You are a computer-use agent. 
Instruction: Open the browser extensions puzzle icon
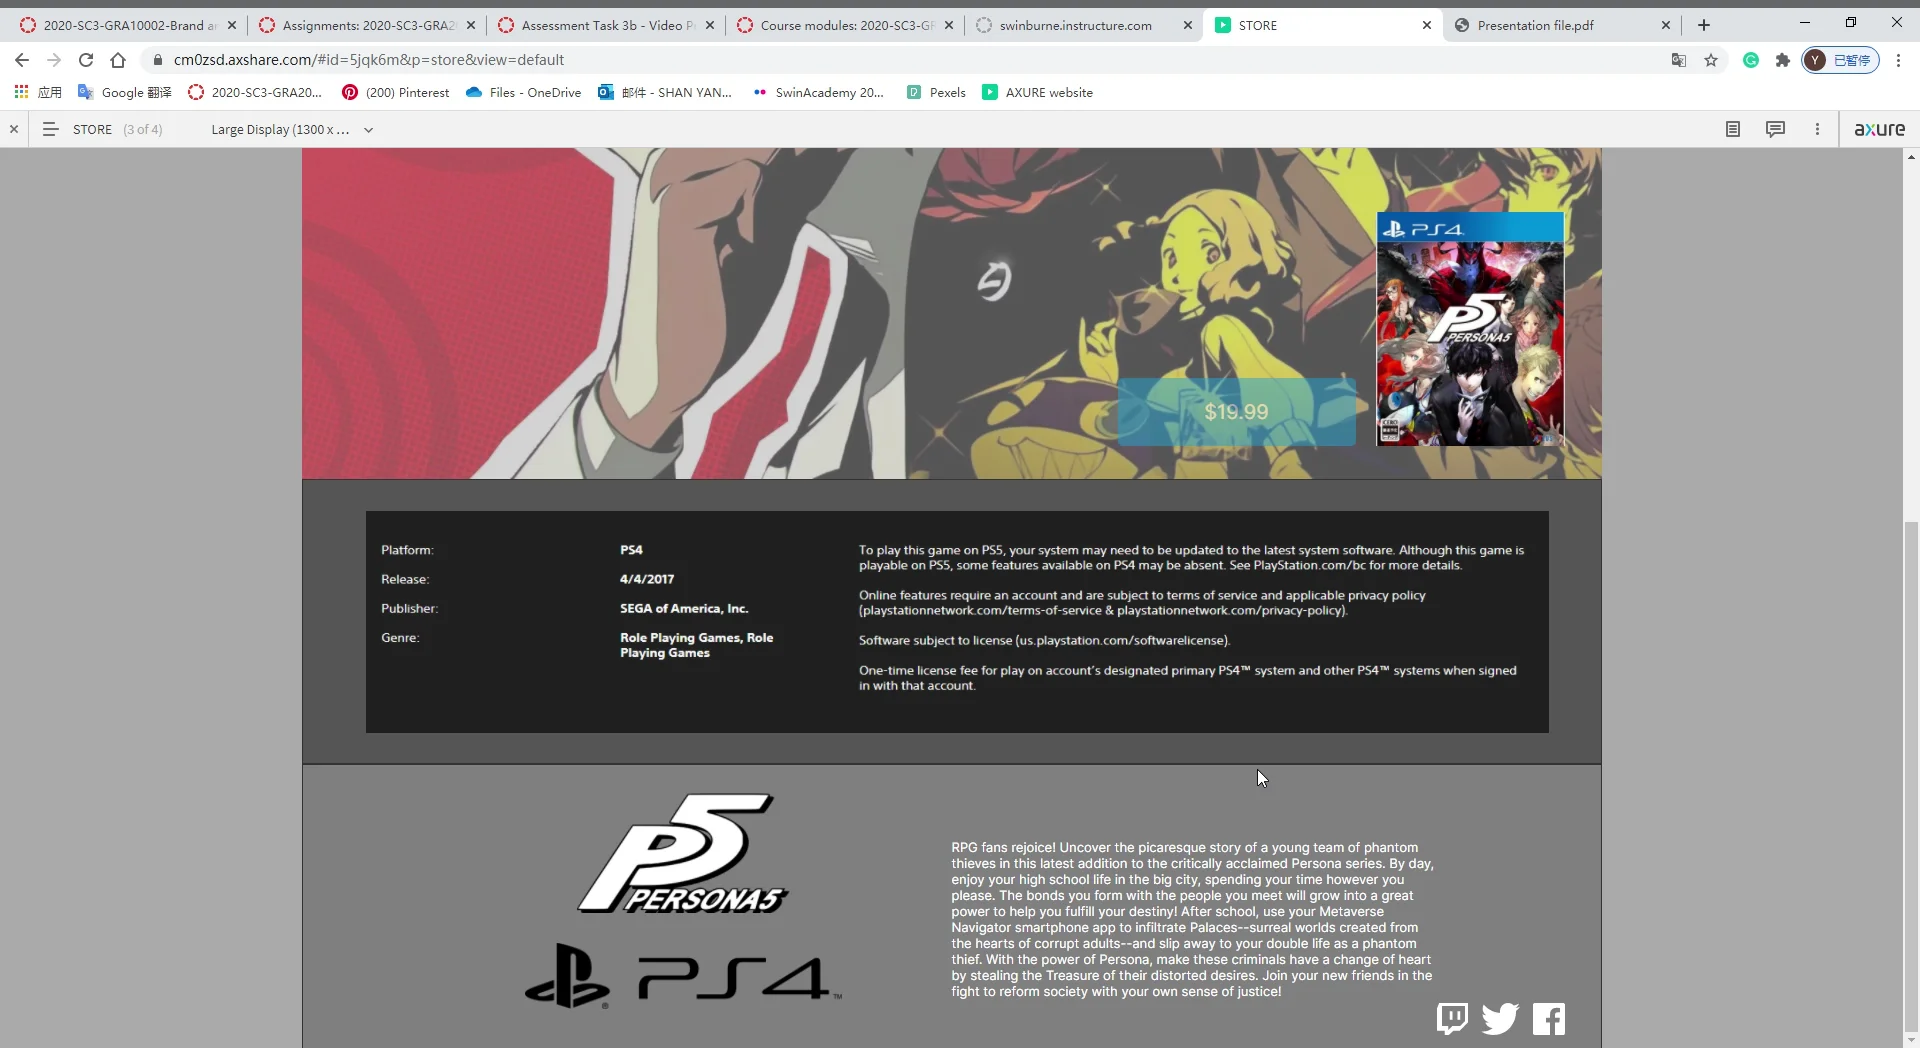pyautogui.click(x=1782, y=60)
